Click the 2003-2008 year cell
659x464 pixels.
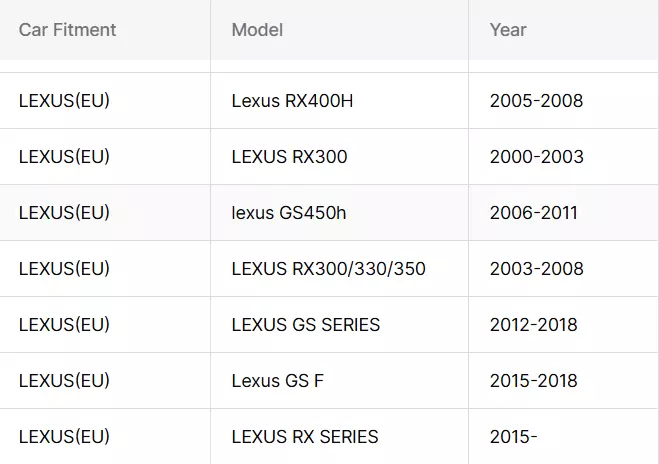click(x=536, y=269)
